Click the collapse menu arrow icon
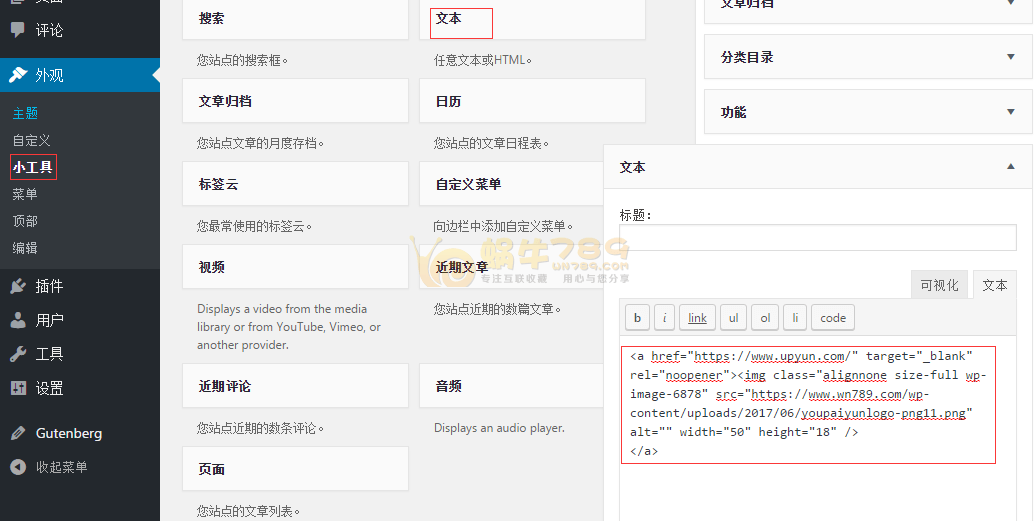 pos(18,467)
